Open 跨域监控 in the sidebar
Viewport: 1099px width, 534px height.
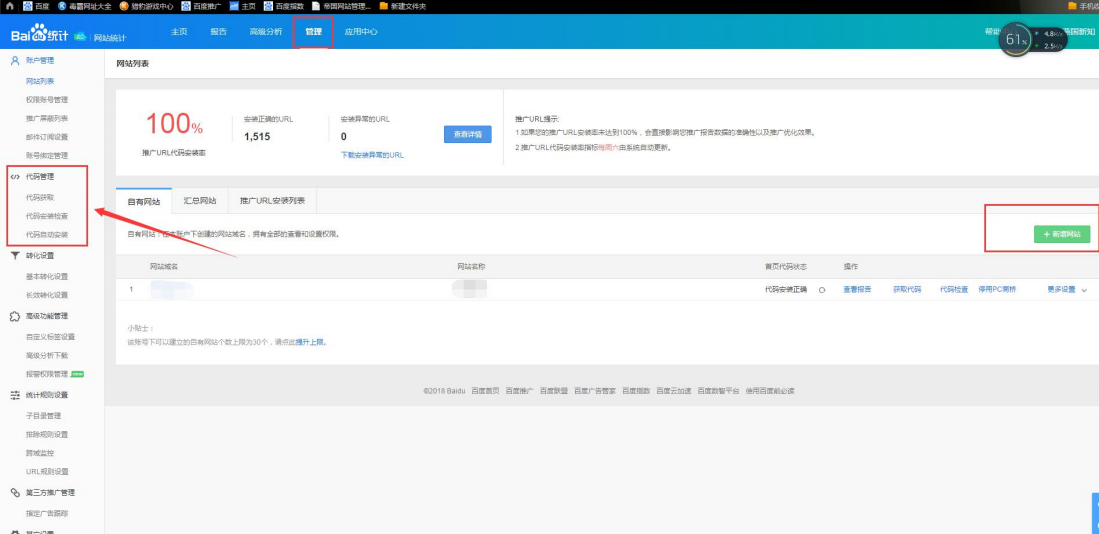click(x=40, y=453)
